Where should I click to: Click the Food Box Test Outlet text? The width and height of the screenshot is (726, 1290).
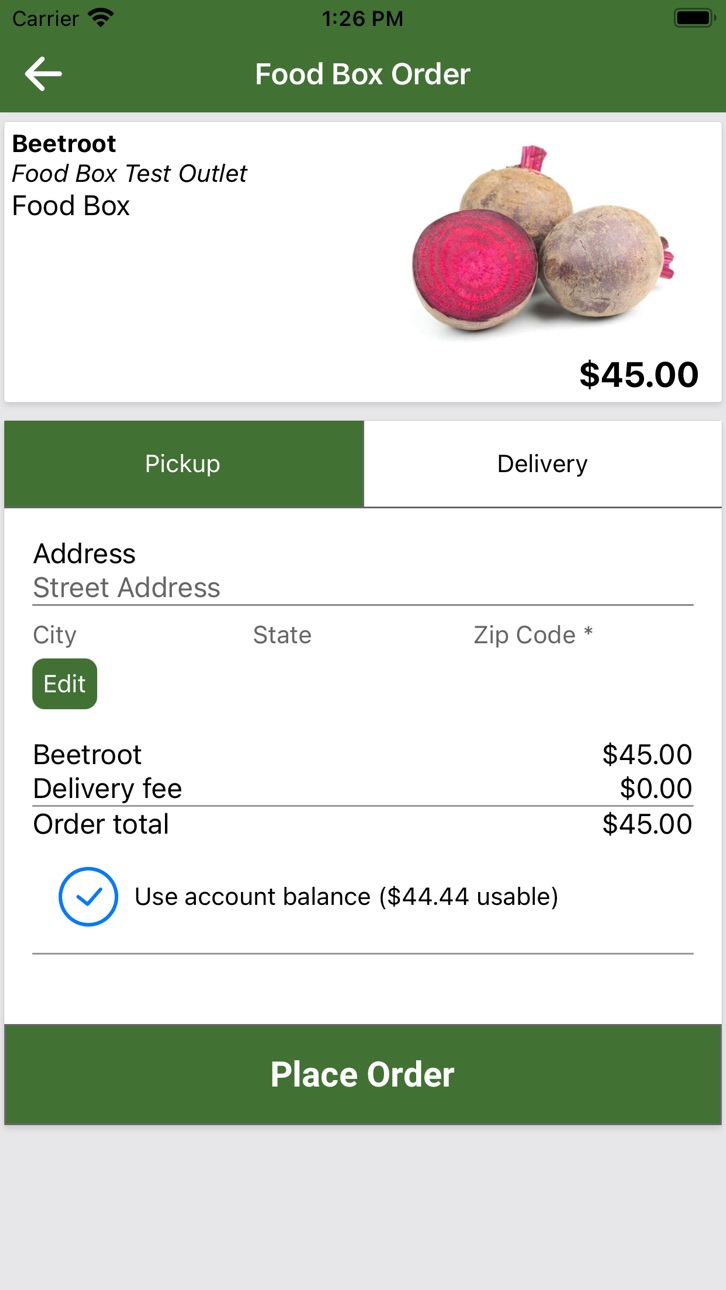129,174
